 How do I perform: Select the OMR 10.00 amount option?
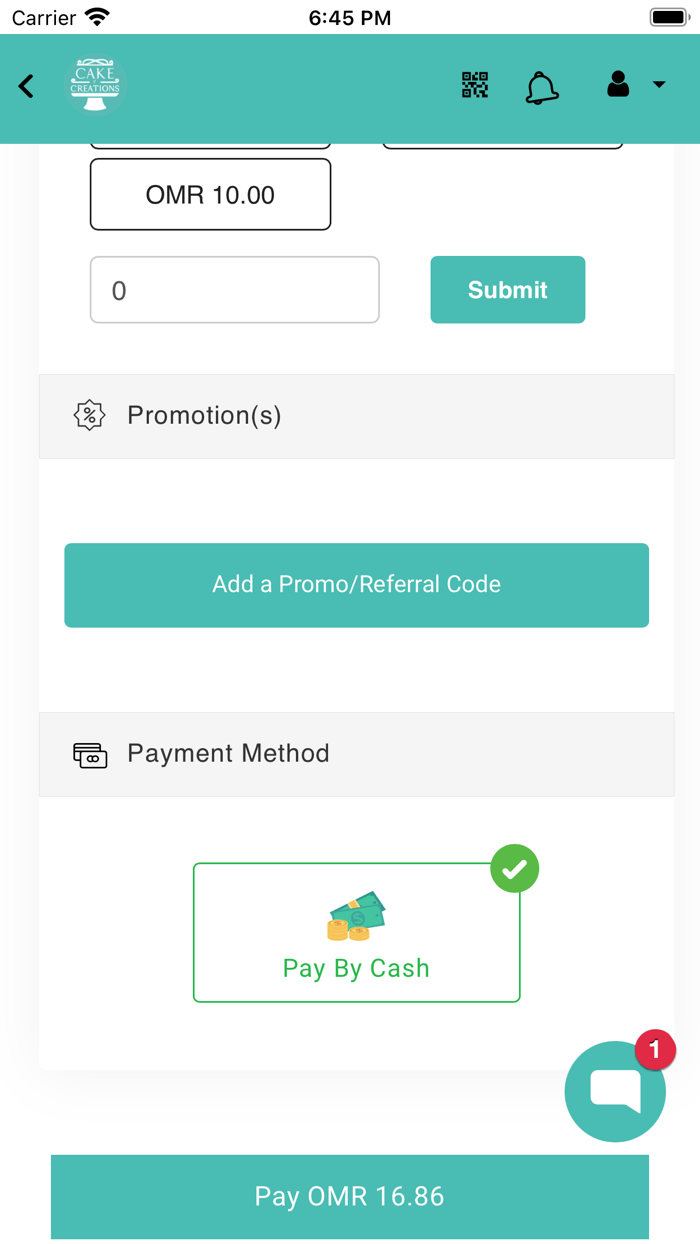(210, 195)
